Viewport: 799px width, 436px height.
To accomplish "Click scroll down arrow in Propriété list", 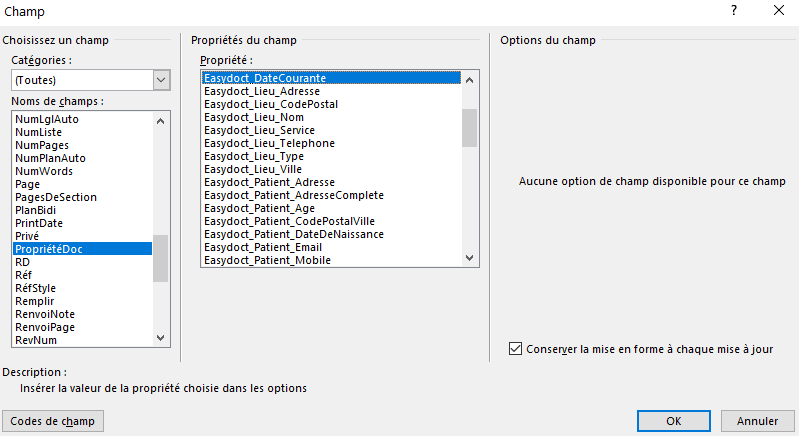I will coord(470,259).
